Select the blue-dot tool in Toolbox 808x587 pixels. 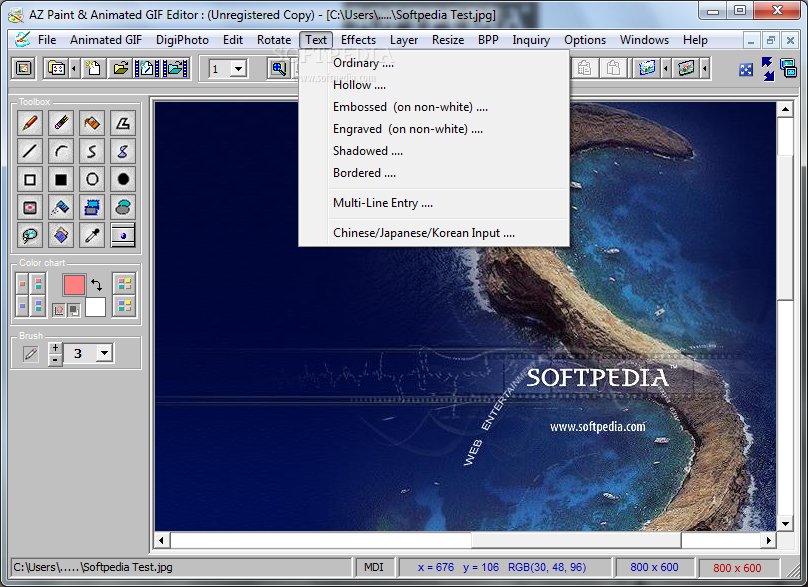123,236
